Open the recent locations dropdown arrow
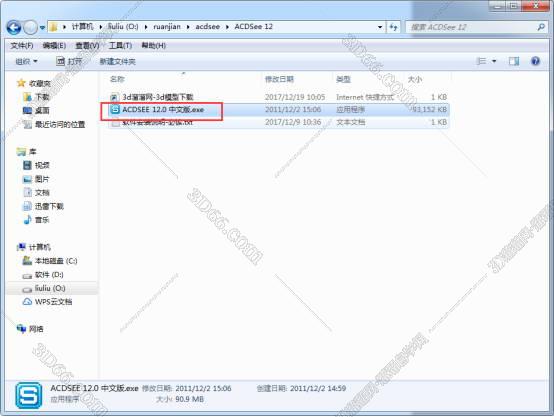The image size is (554, 417). coord(42,28)
